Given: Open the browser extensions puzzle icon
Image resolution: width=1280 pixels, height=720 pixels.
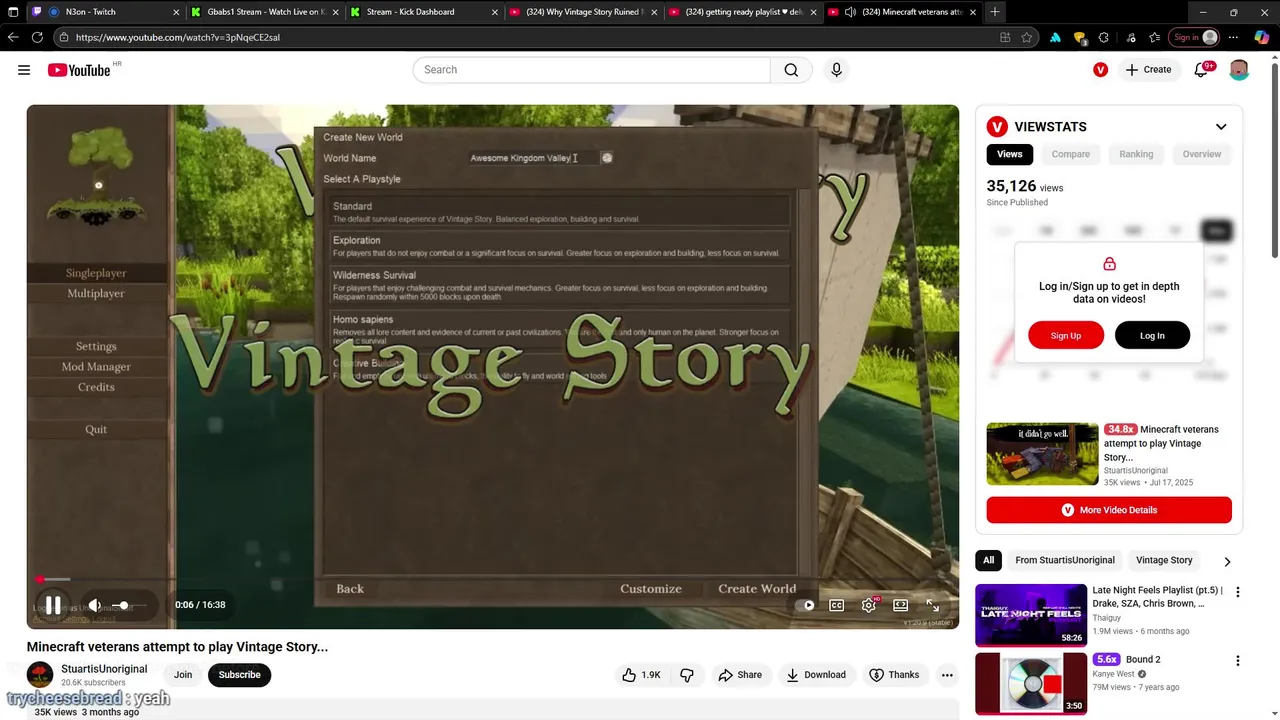Looking at the screenshot, I should click(1103, 37).
